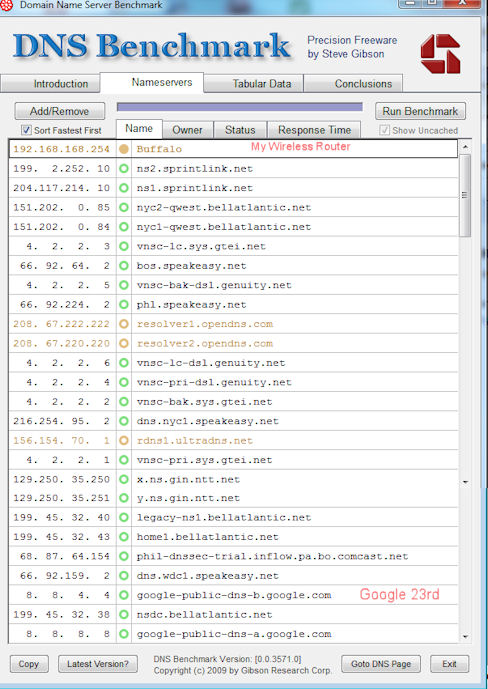Click status circle for nyc2-qwest.bellatlantic.net

tap(124, 207)
